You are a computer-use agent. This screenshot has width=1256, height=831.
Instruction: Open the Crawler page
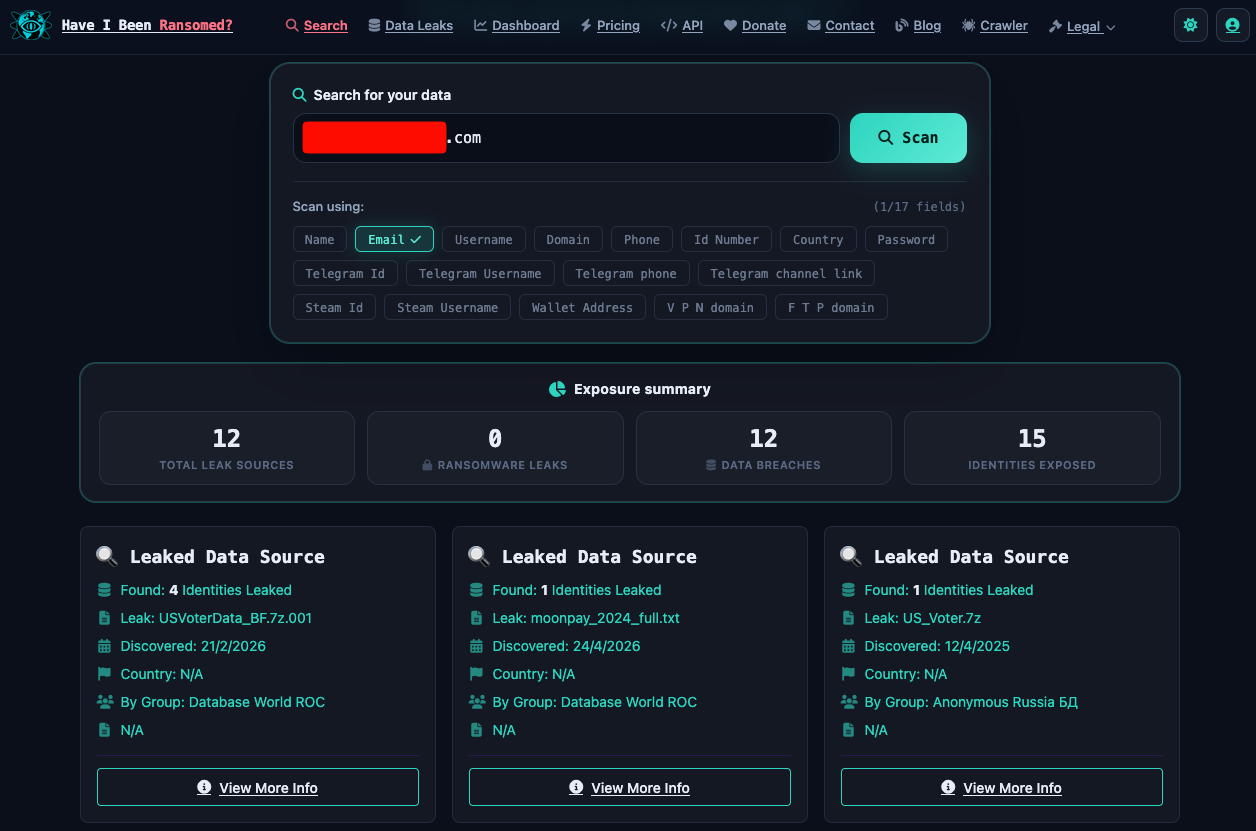click(995, 25)
